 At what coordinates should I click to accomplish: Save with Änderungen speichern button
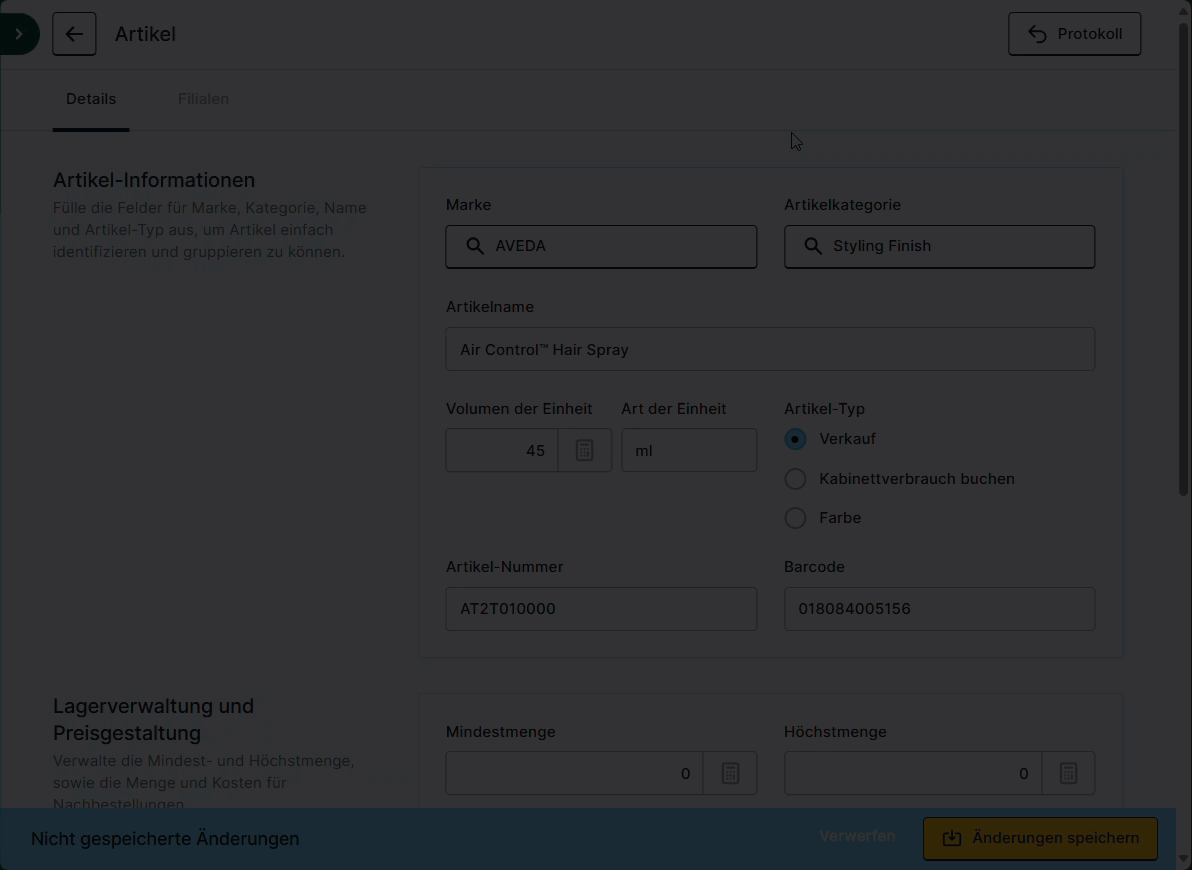click(x=1041, y=839)
